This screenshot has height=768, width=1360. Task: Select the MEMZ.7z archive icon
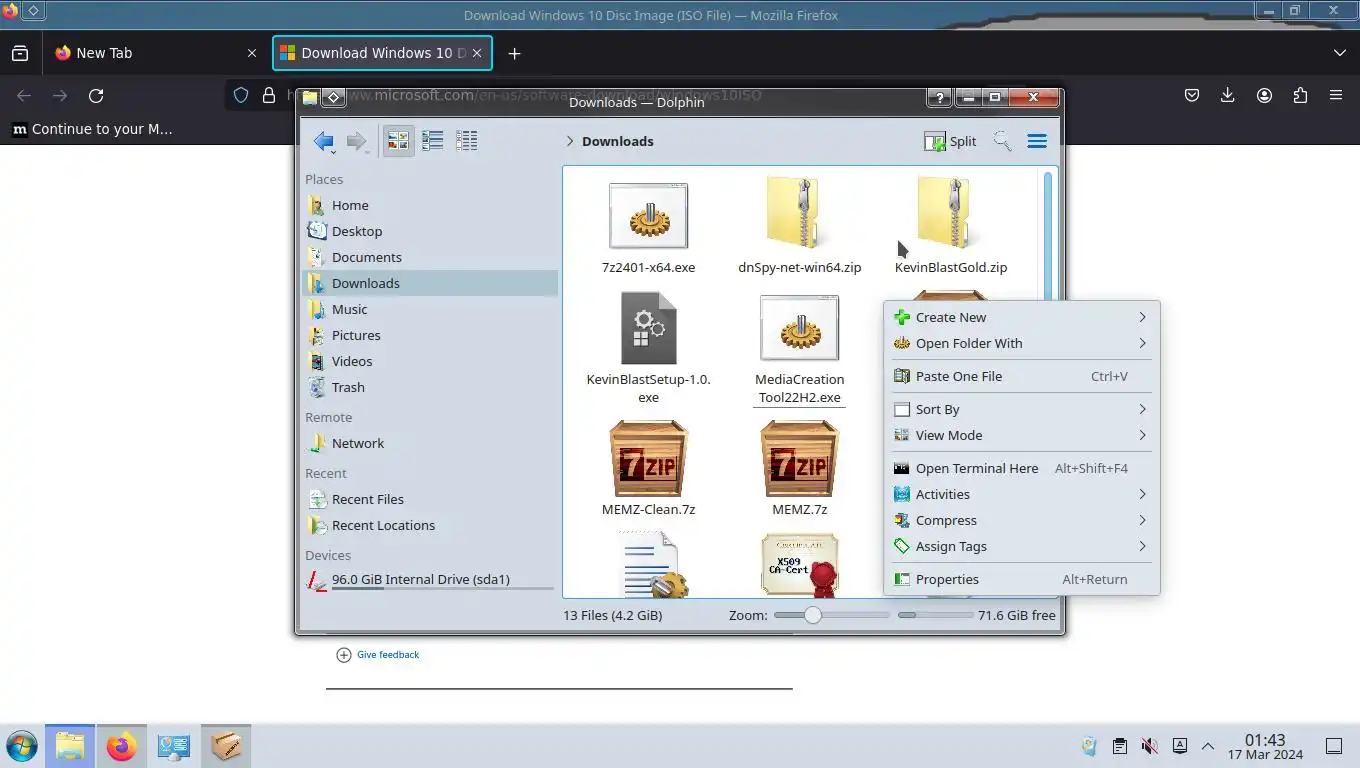click(x=799, y=458)
